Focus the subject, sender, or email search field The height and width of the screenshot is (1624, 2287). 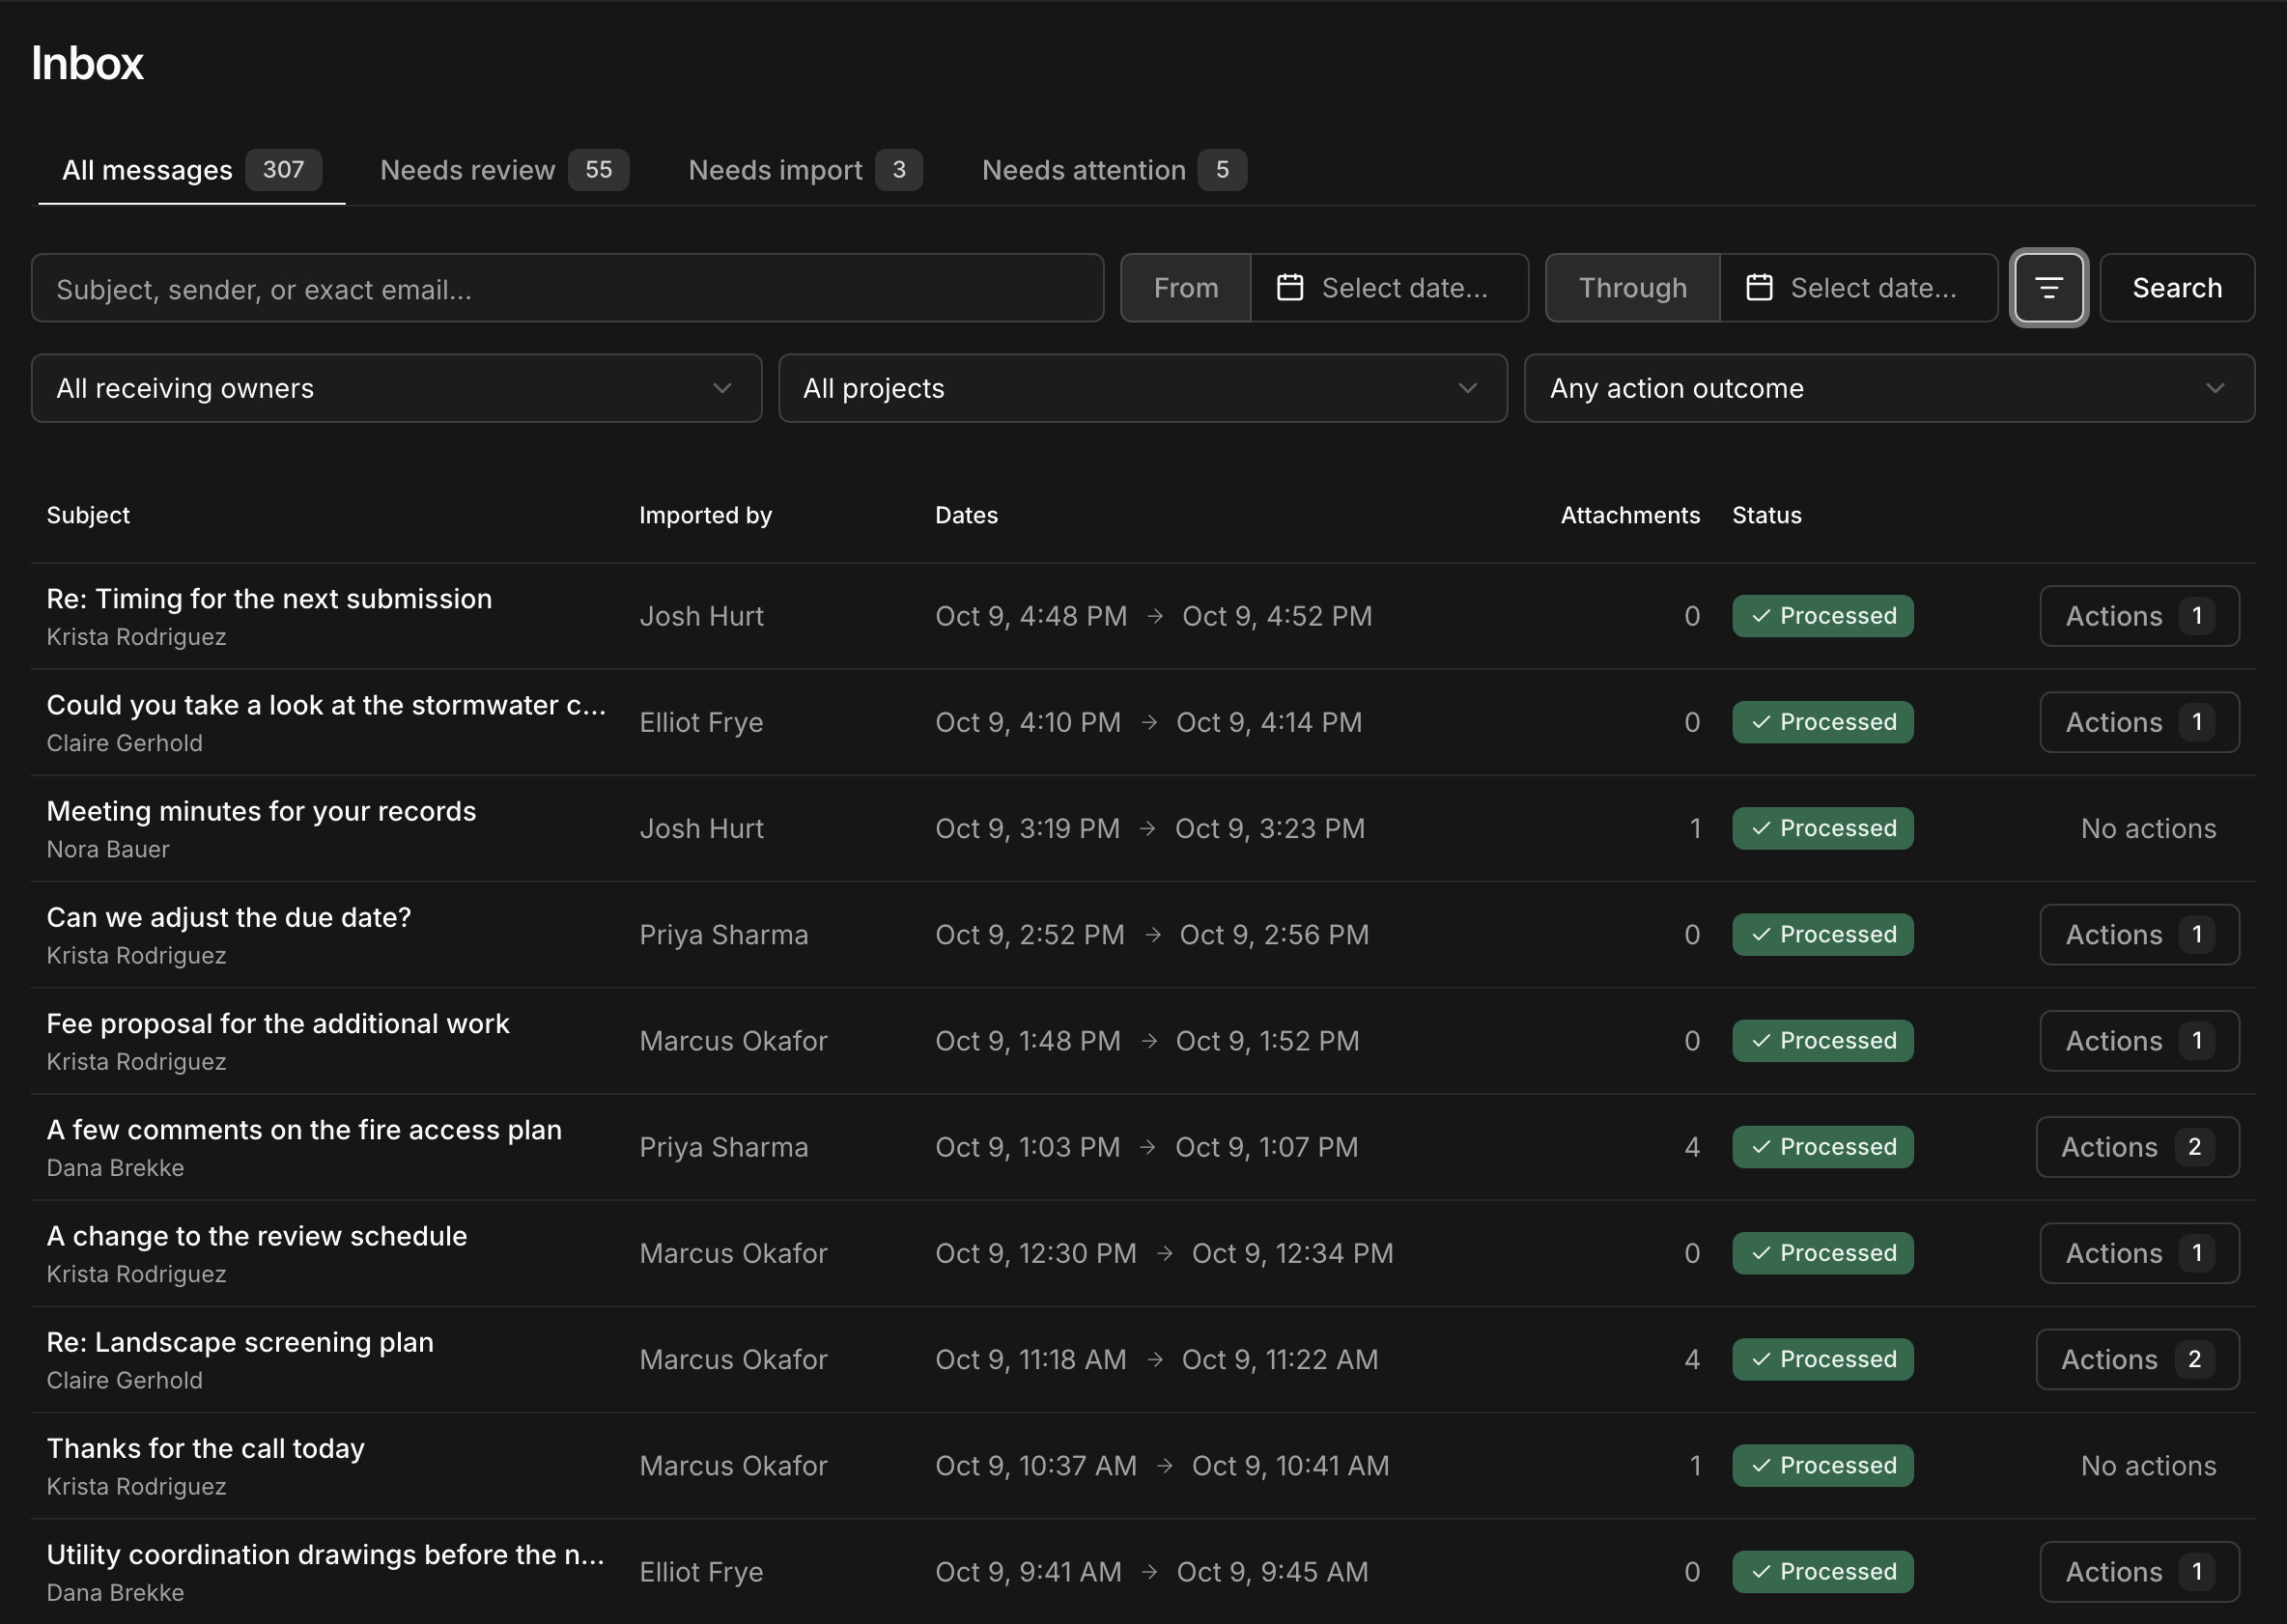tap(567, 288)
